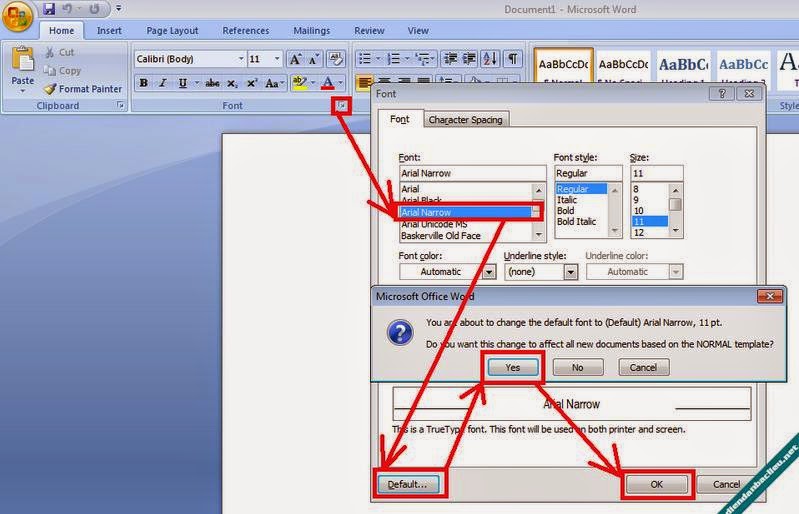Screen dimensions: 799x514
Task: Open the highlight color arrow in the ribbon
Action: (x=313, y=83)
